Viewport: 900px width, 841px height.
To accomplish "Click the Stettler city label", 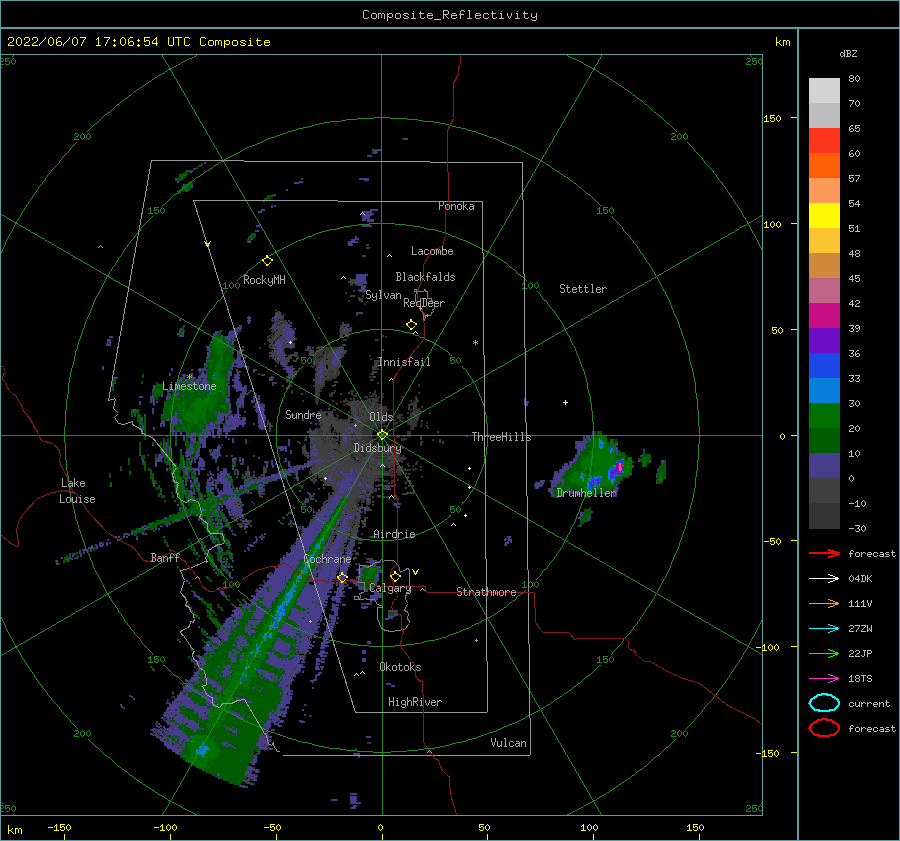I will tap(583, 289).
